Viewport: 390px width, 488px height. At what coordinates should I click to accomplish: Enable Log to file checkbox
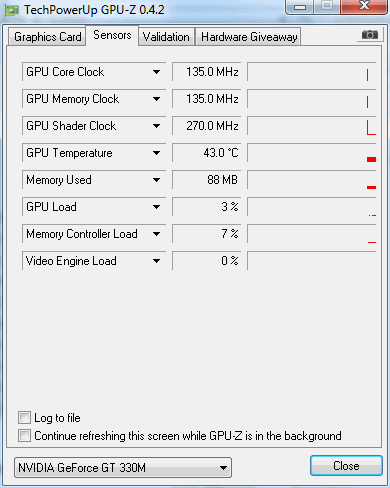(x=24, y=417)
